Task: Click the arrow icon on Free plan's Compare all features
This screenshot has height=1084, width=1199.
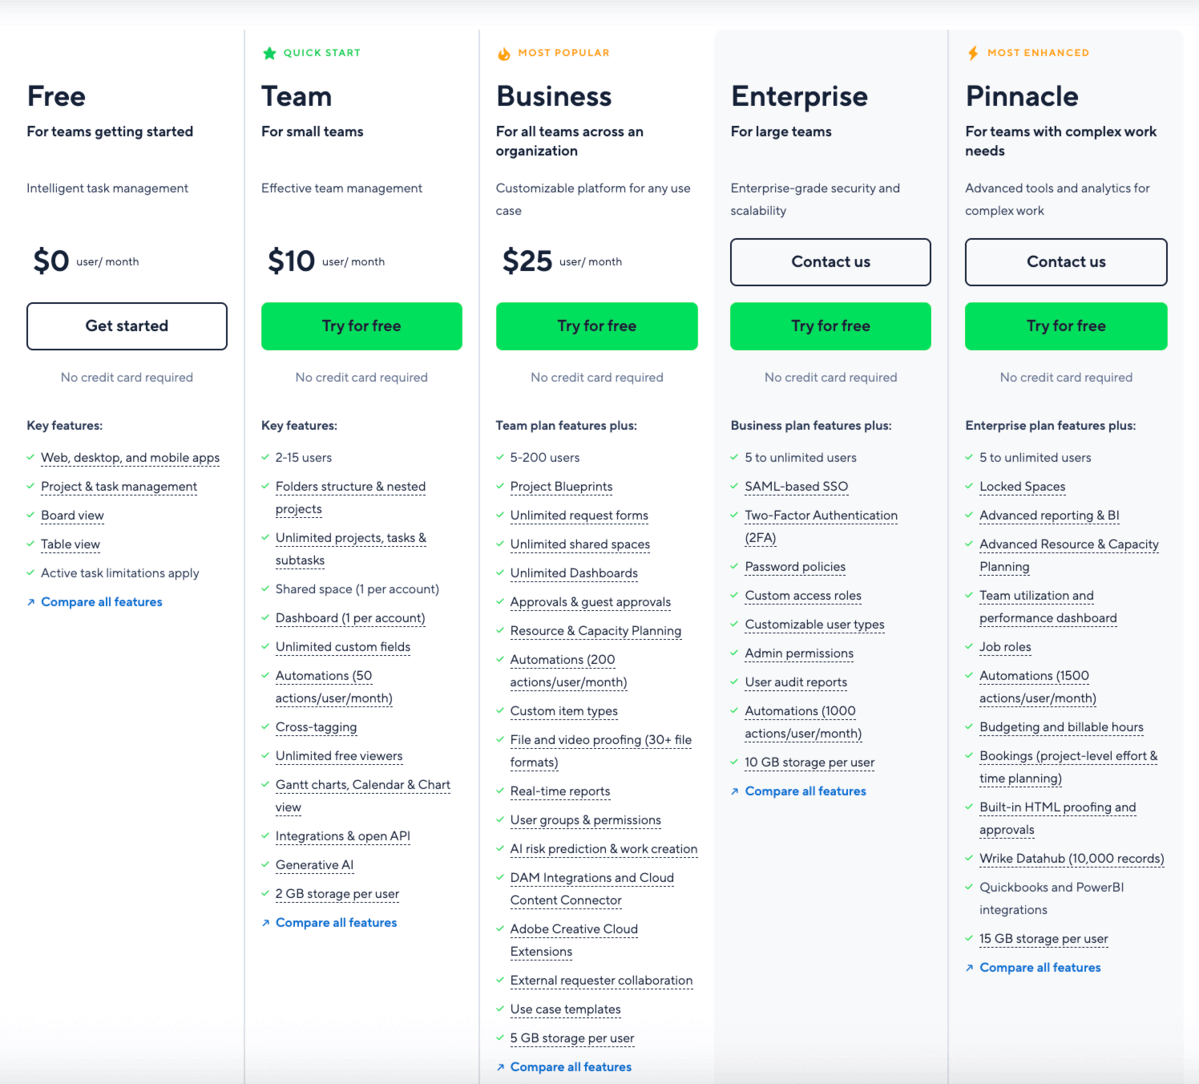Action: (x=30, y=601)
